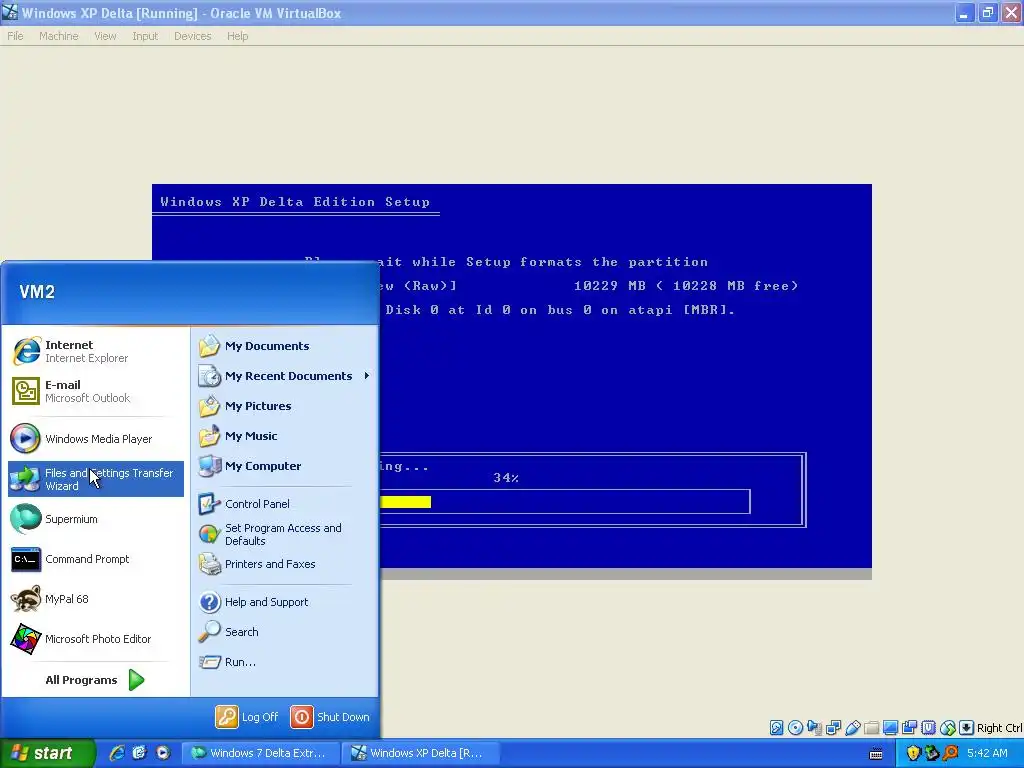Click VirtualBox host key arrow icon
This screenshot has width=1024, height=768.
point(967,728)
